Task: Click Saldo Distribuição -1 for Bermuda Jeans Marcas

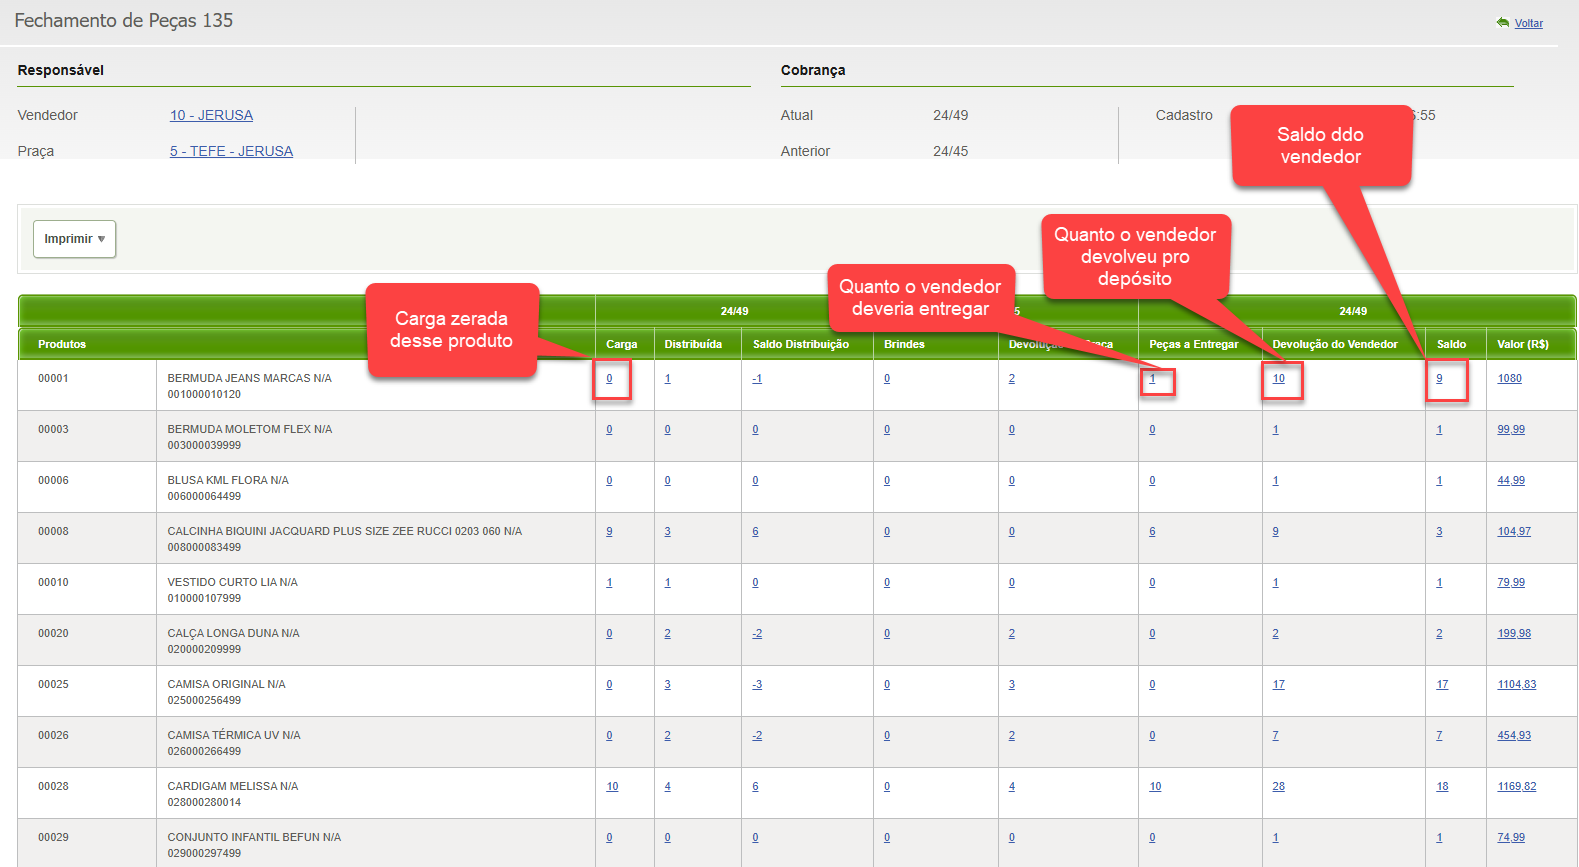Action: click(x=757, y=378)
